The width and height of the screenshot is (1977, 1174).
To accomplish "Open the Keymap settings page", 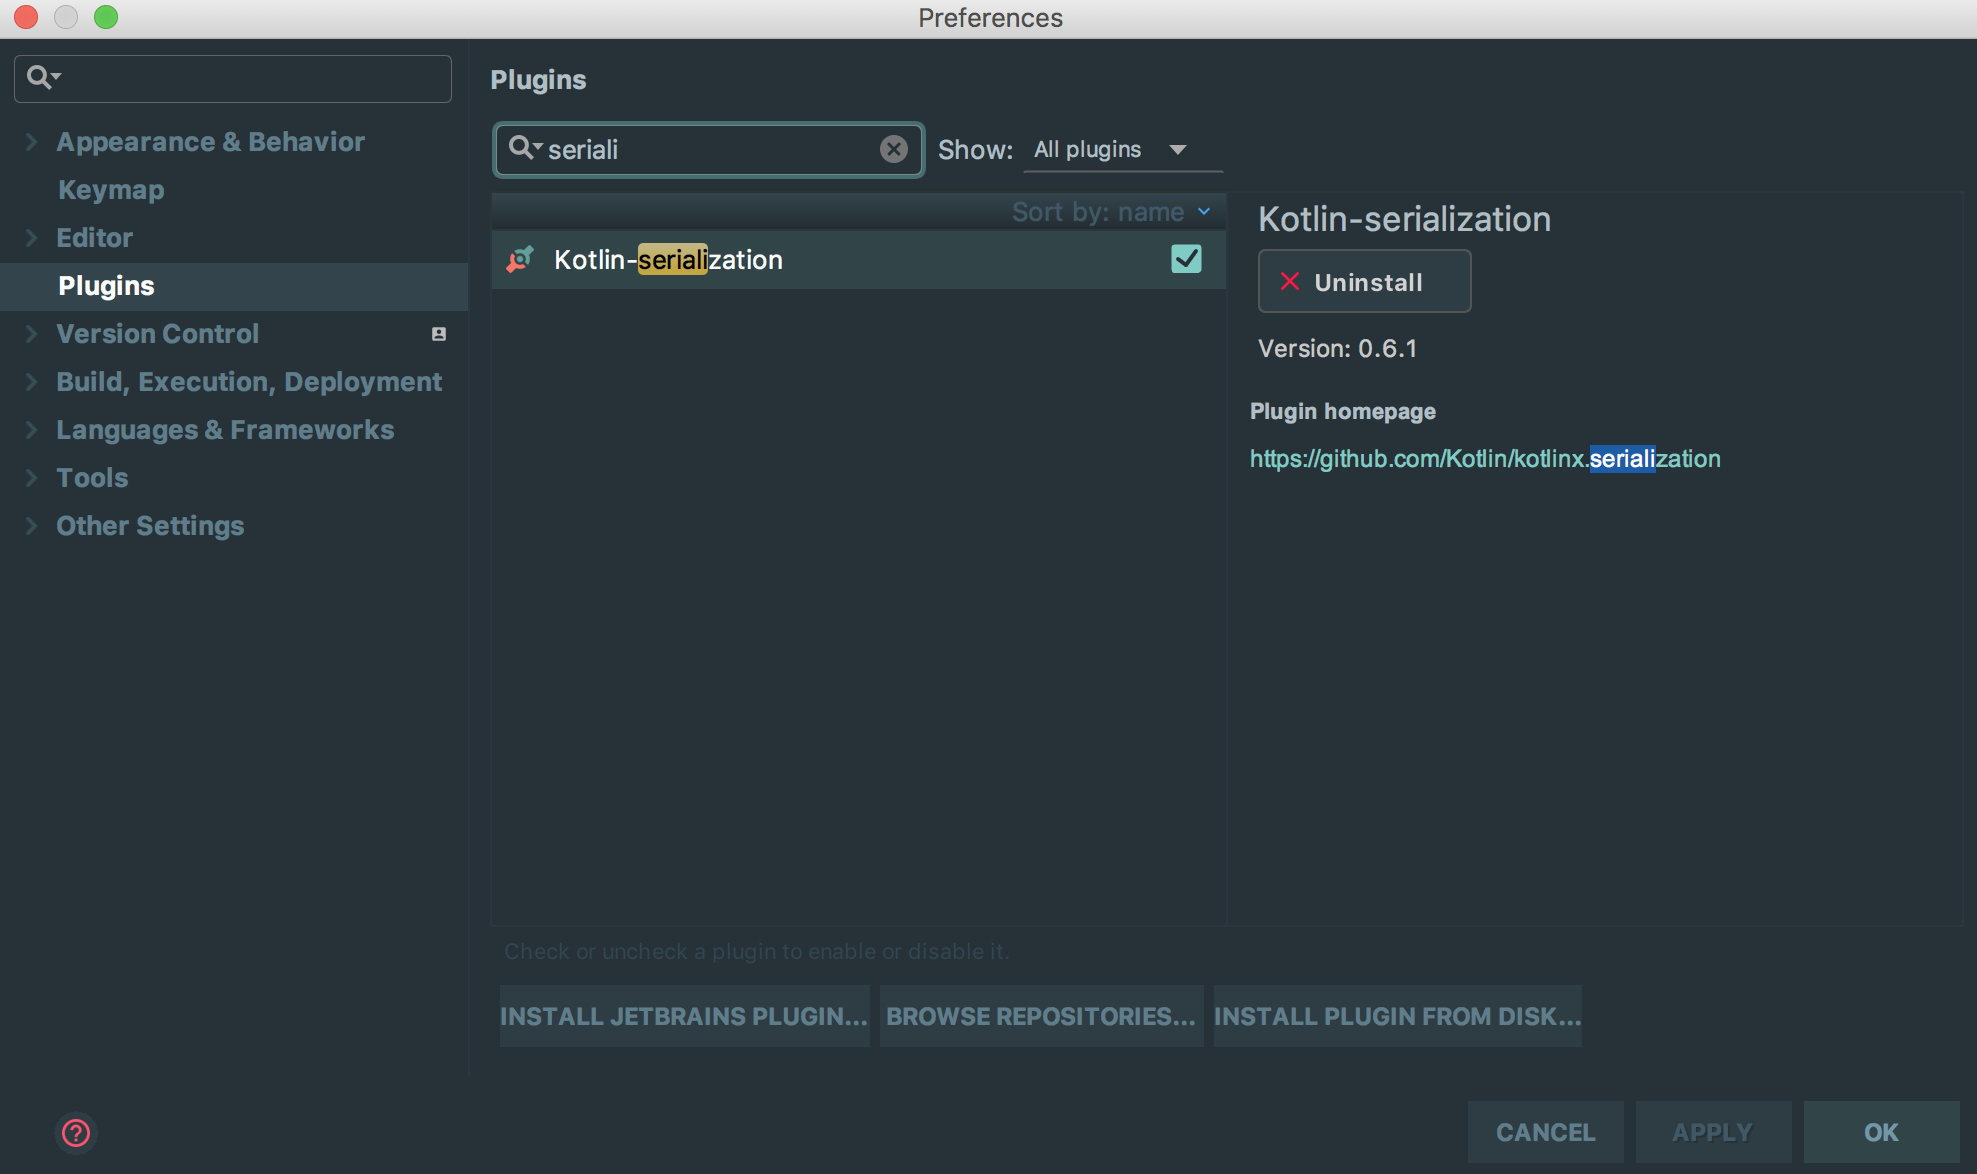I will (111, 190).
